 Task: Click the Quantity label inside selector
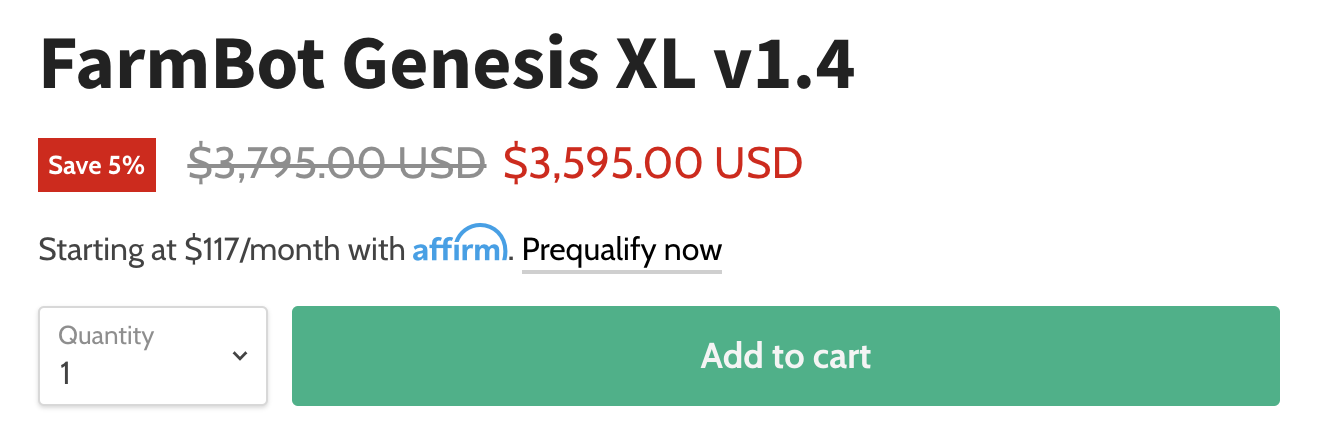pyautogui.click(x=106, y=335)
